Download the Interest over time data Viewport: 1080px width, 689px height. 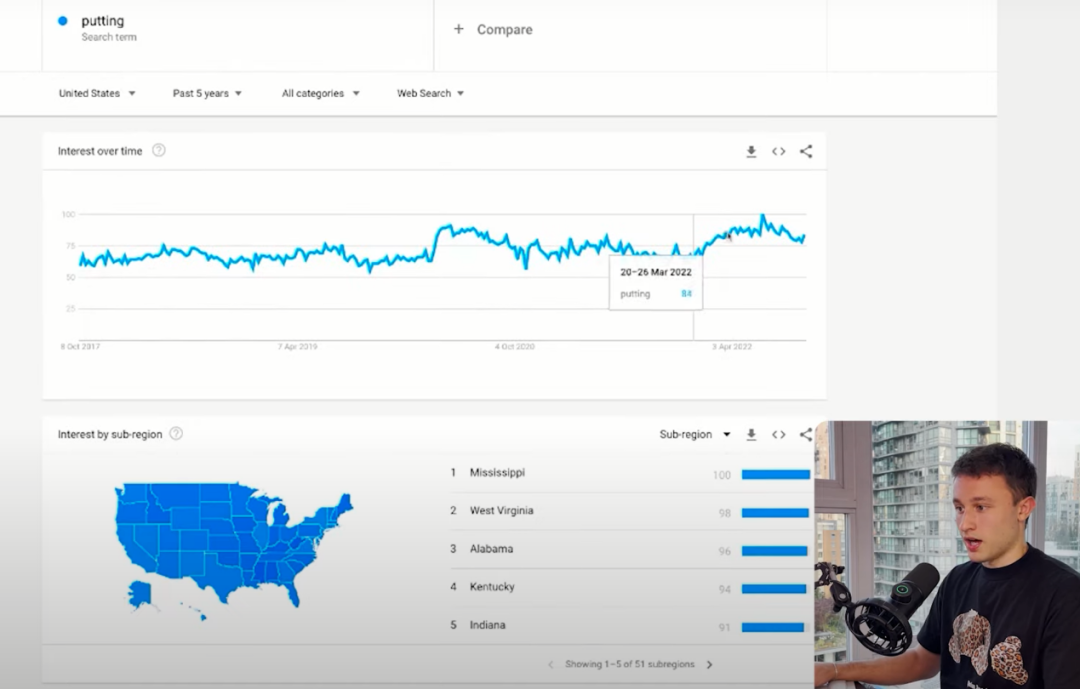point(751,152)
